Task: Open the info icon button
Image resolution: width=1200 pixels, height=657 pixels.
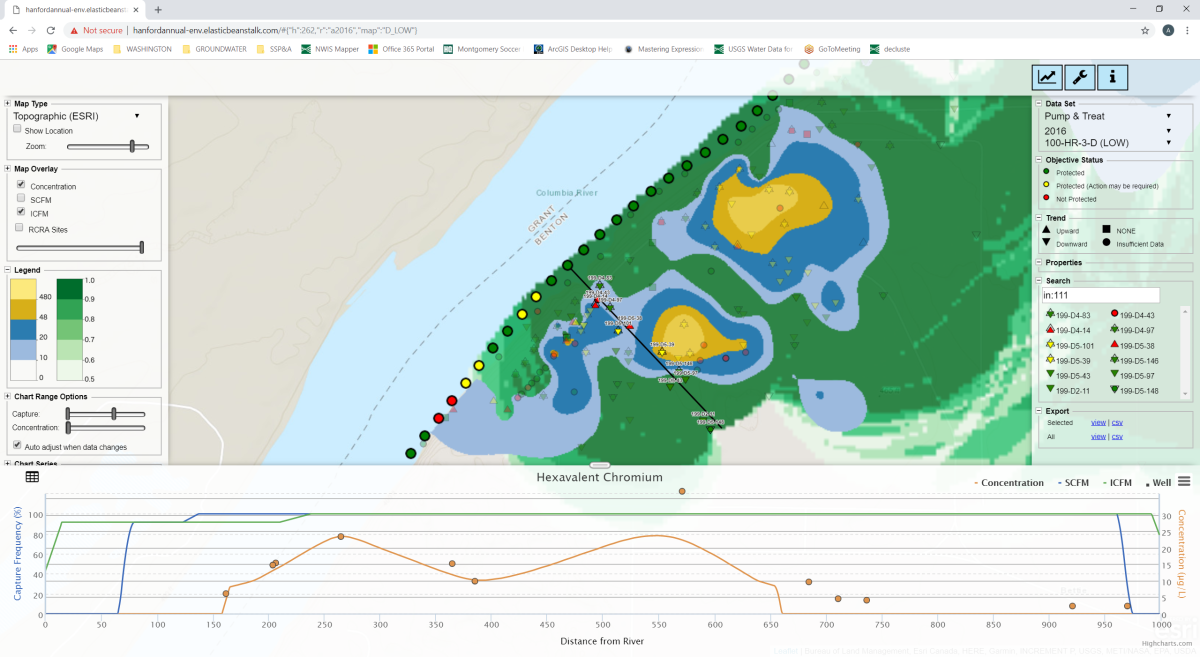Action: tap(1113, 77)
